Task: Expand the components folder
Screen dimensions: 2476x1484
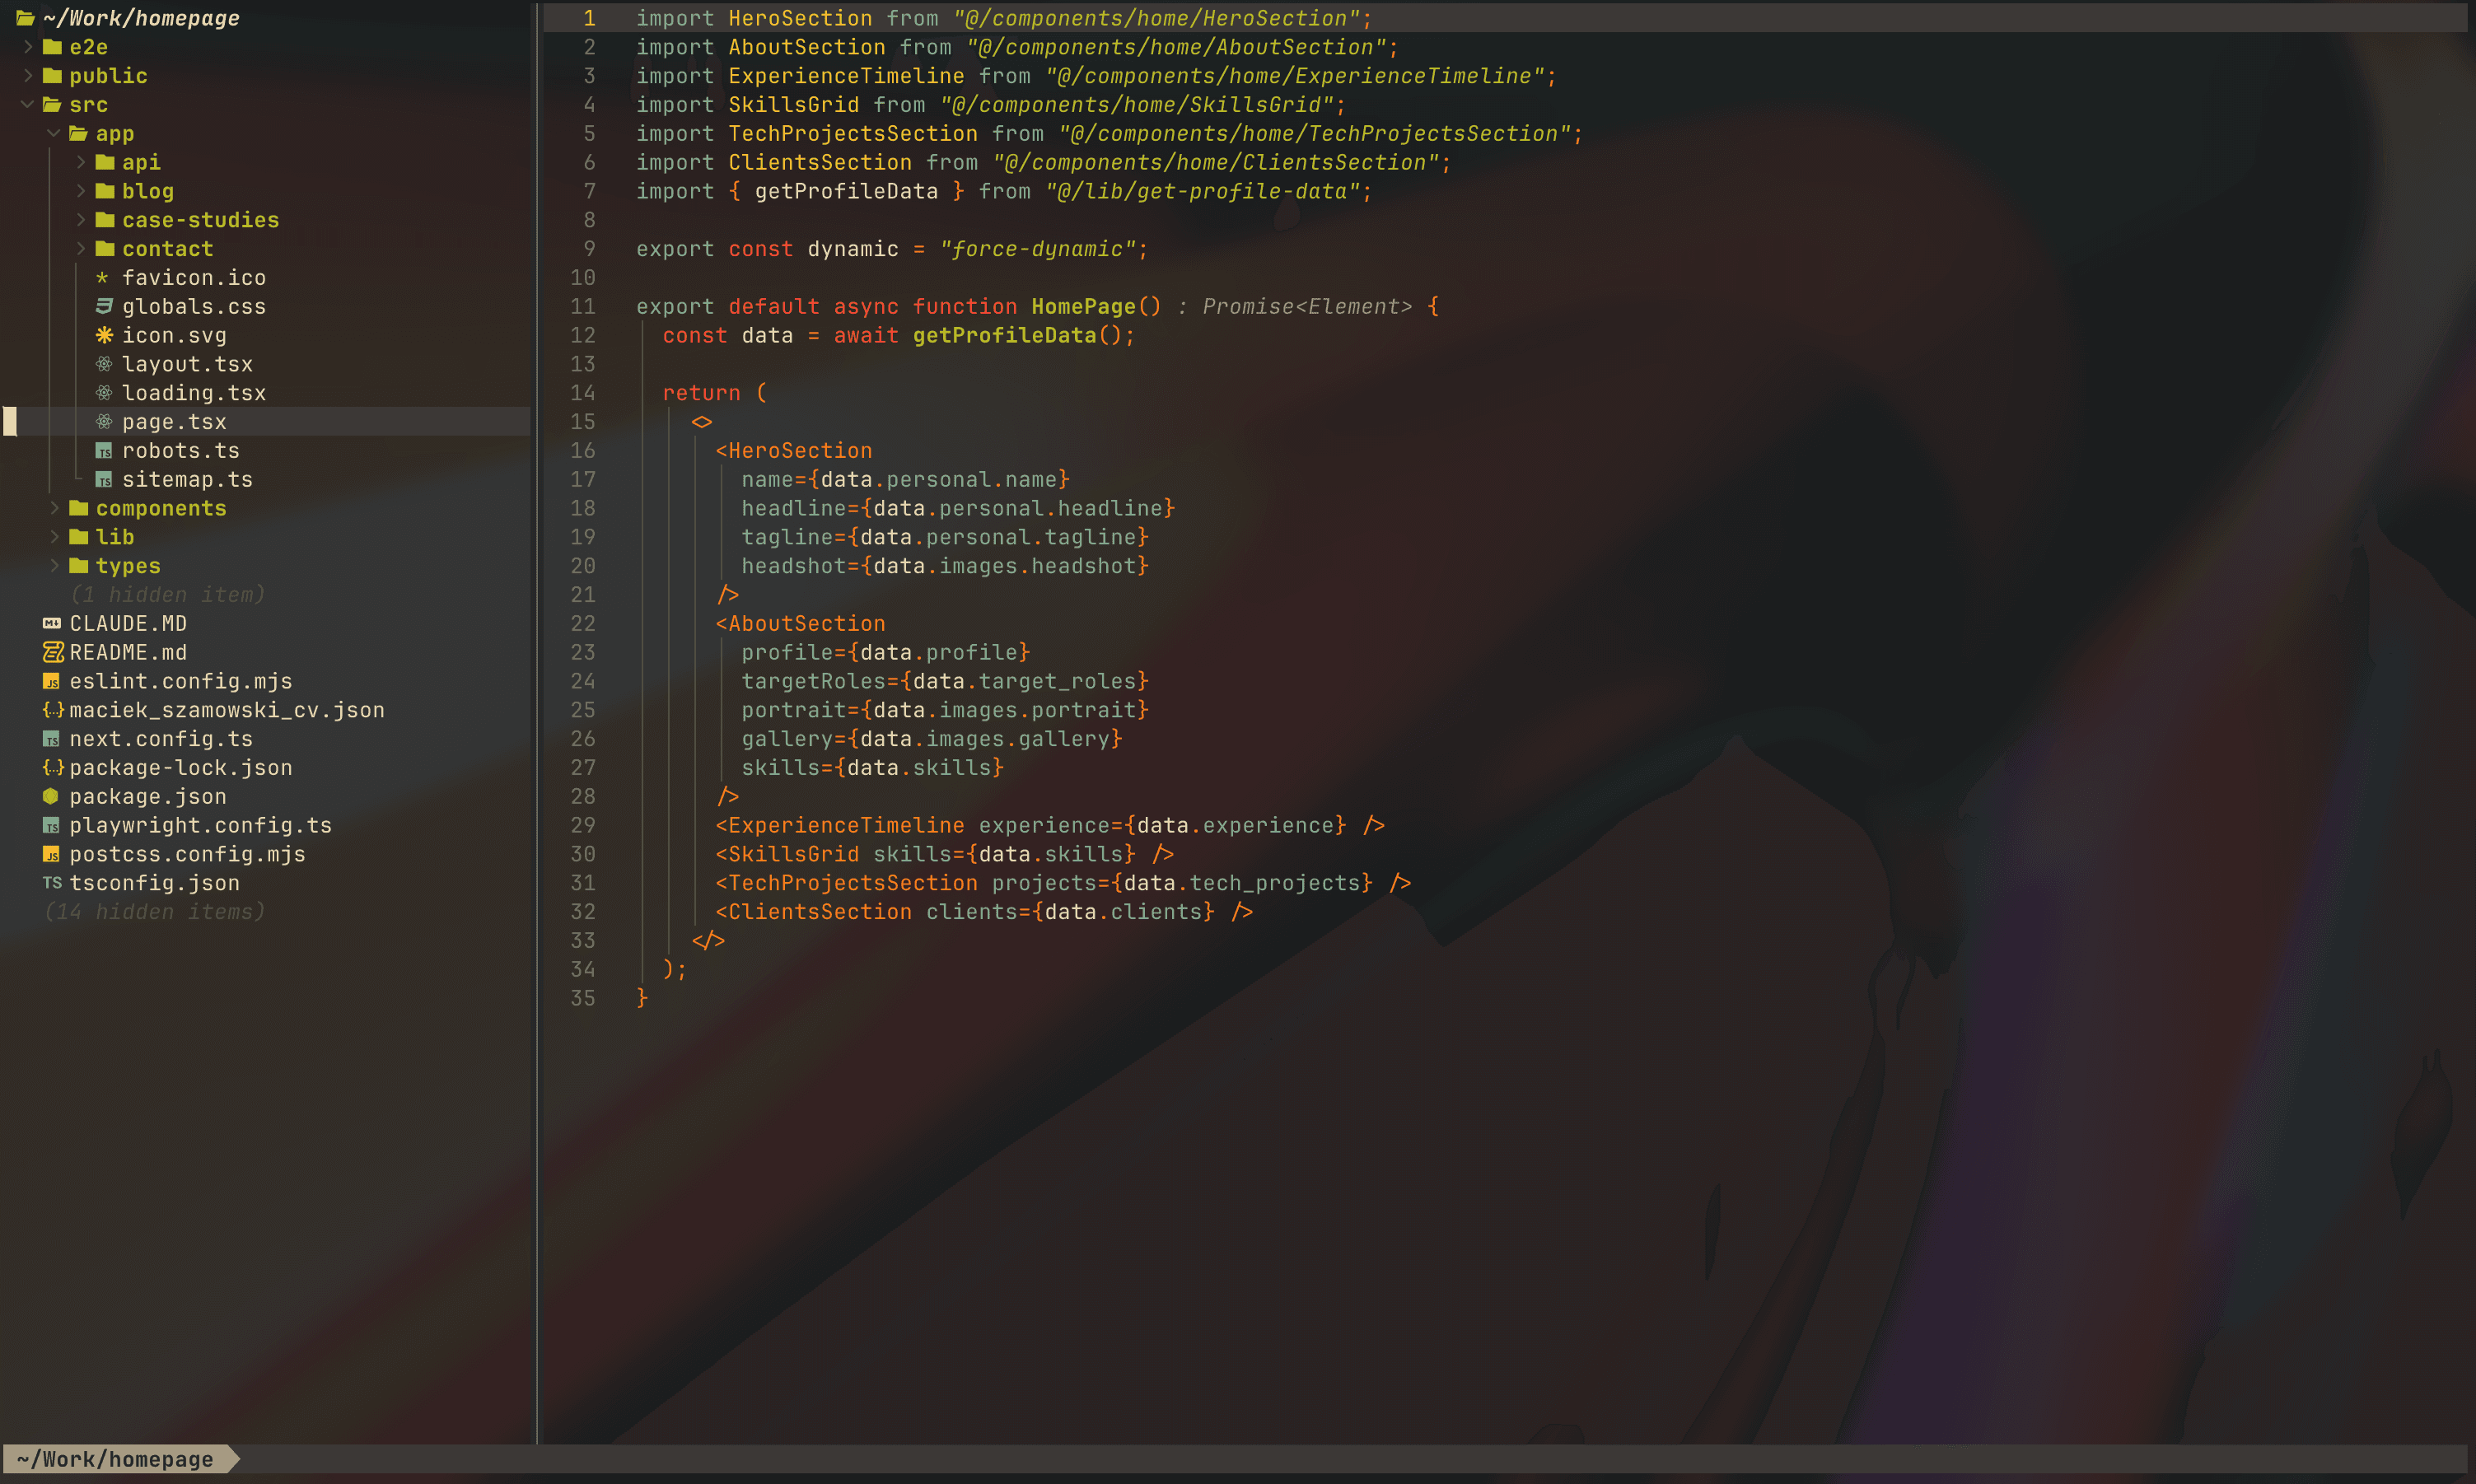Action: point(54,508)
